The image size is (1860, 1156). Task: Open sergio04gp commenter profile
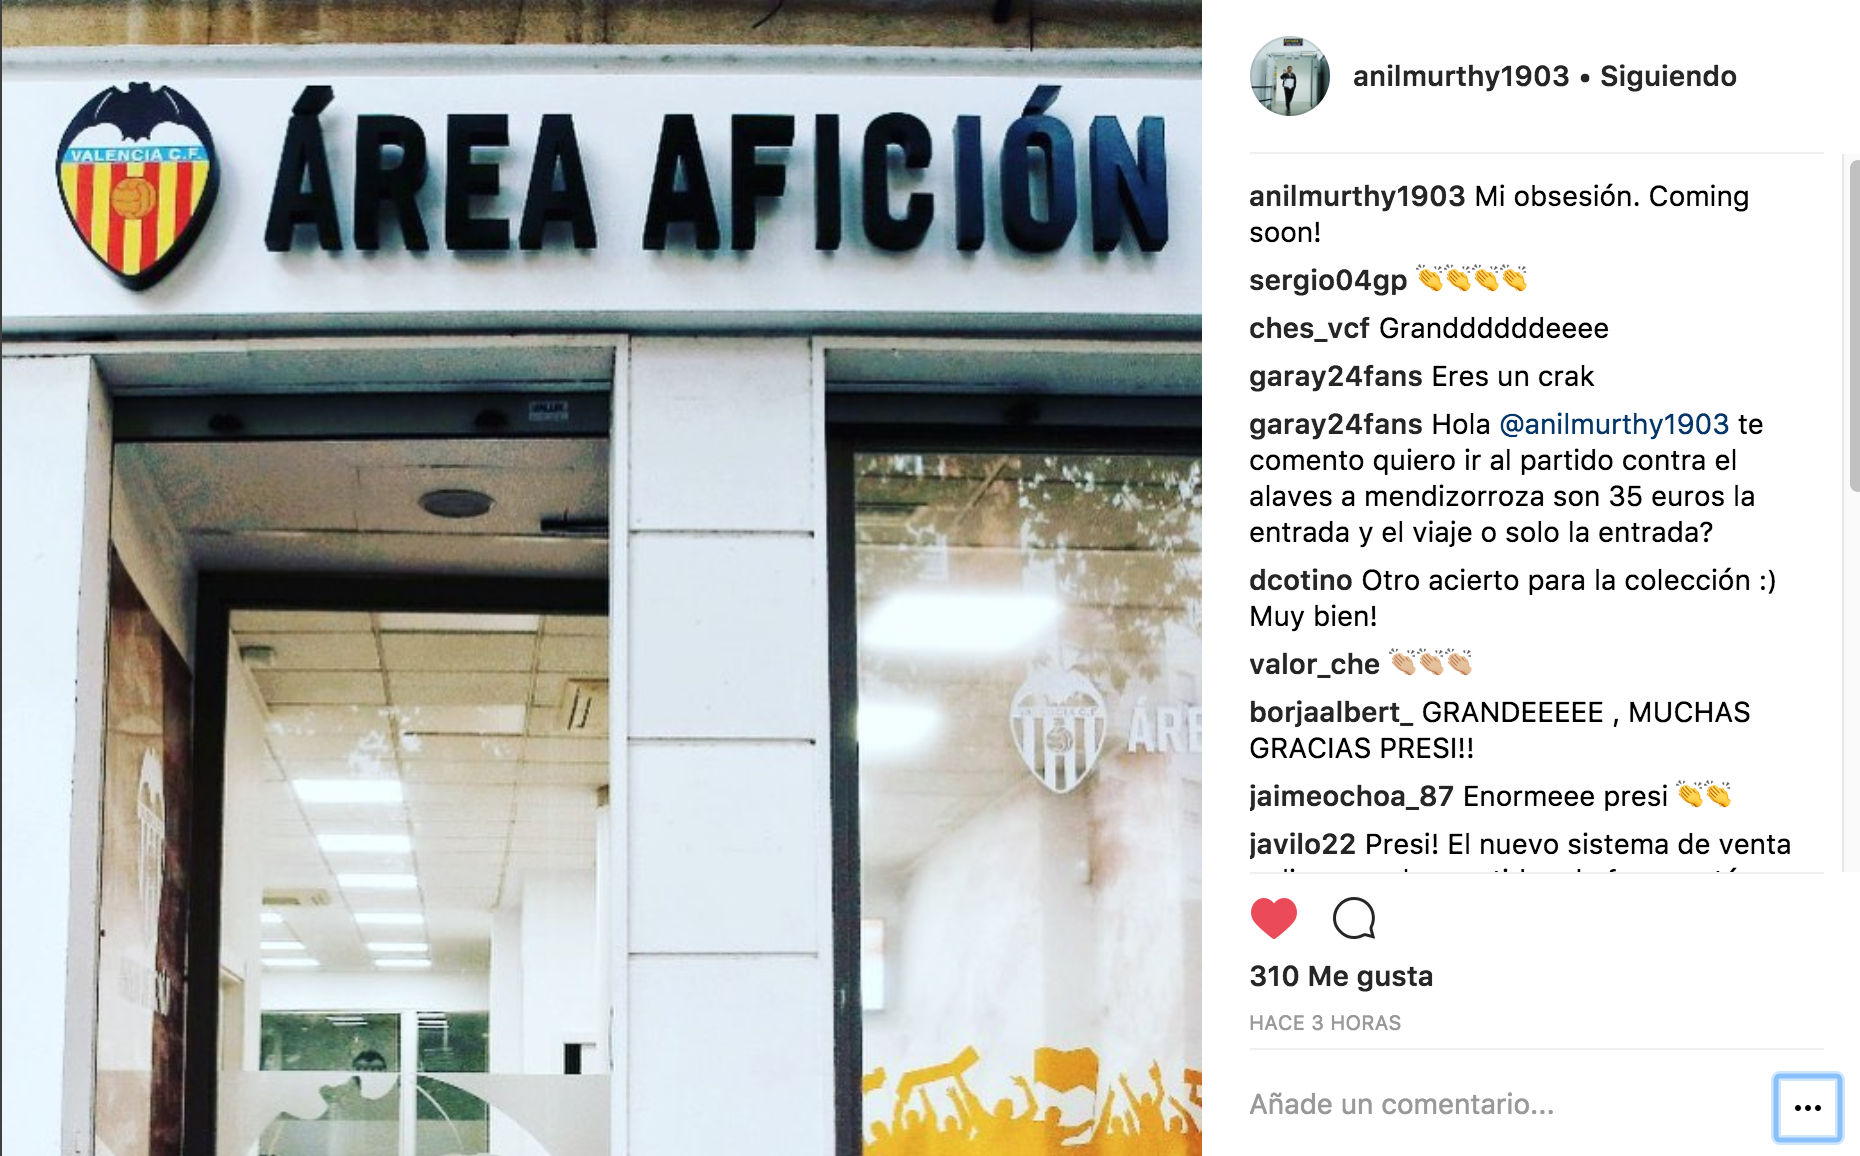[x=1328, y=280]
